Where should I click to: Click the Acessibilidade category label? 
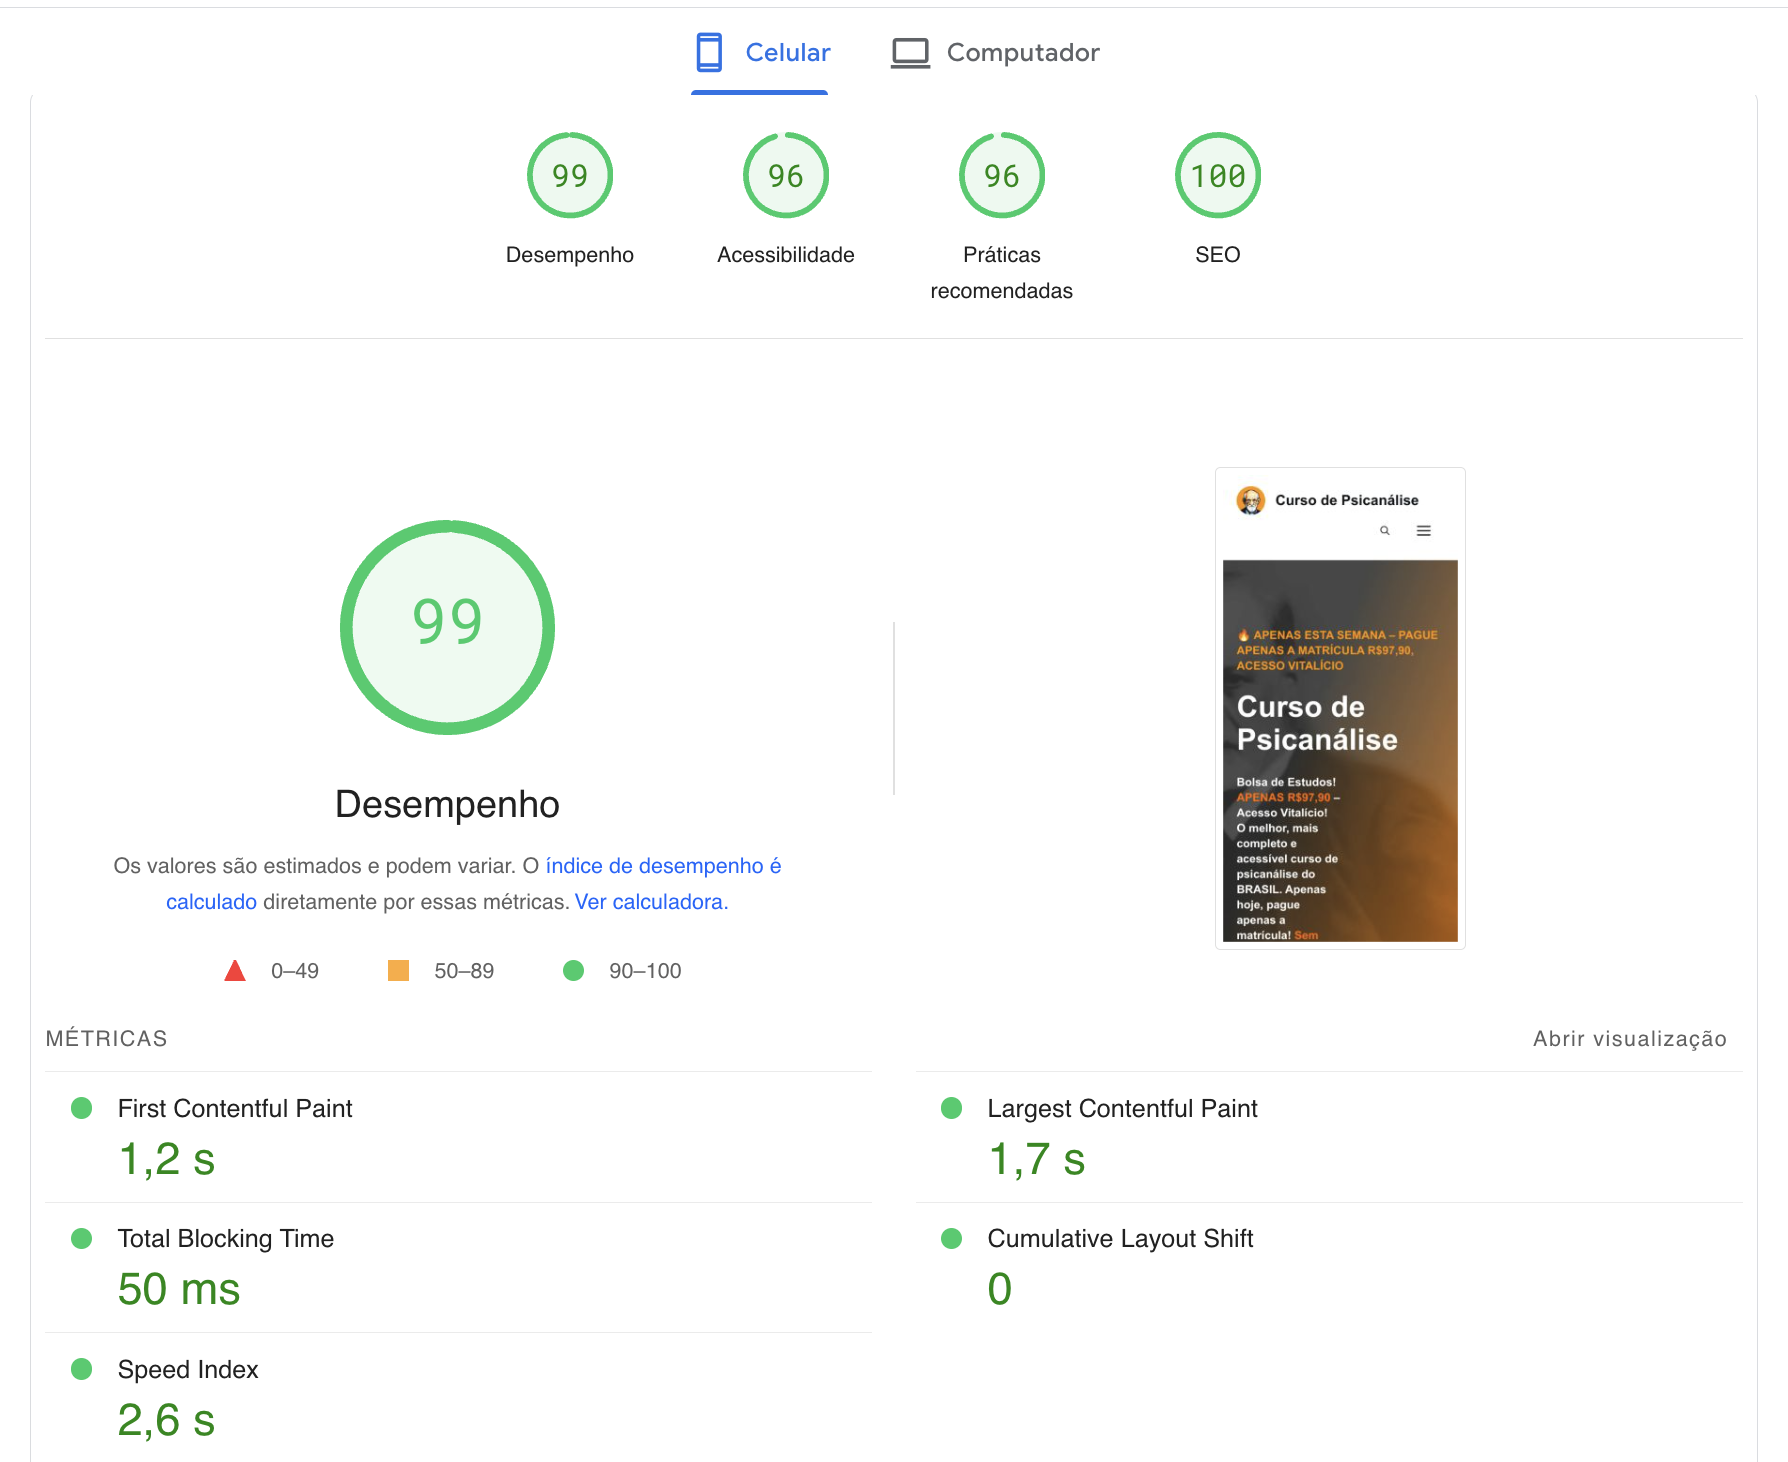786,255
